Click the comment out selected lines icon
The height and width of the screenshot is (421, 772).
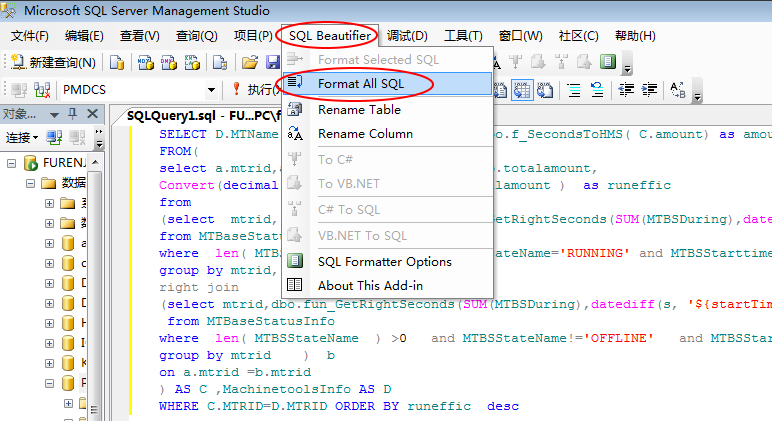(574, 90)
